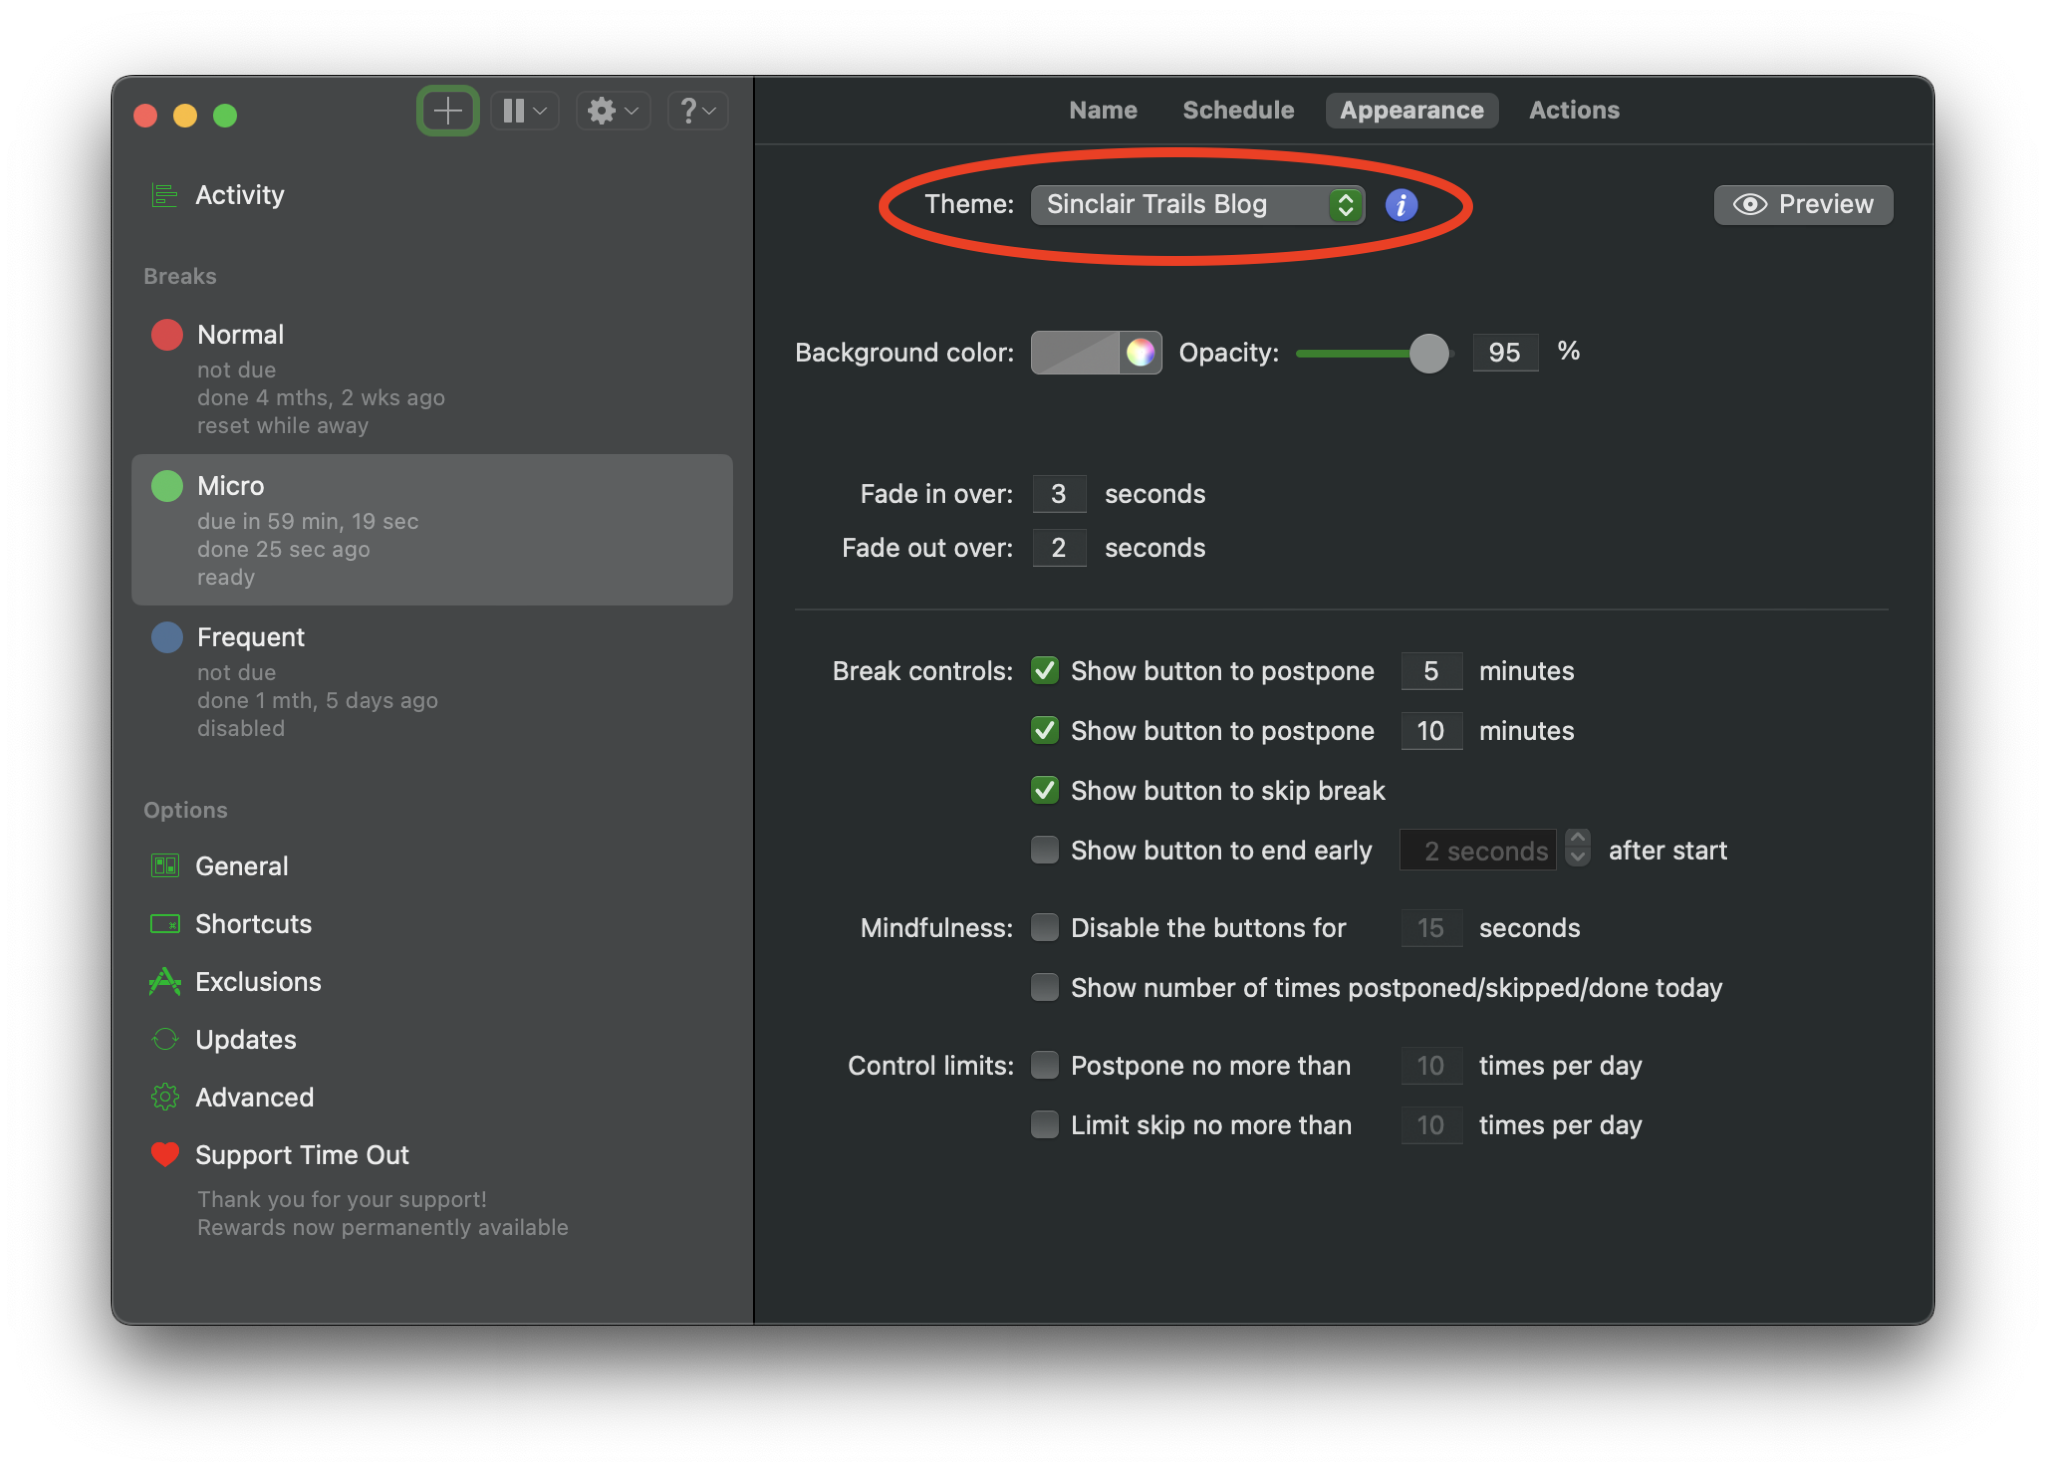The width and height of the screenshot is (2046, 1472).
Task: Click the end early seconds stepper
Action: pos(1577,848)
